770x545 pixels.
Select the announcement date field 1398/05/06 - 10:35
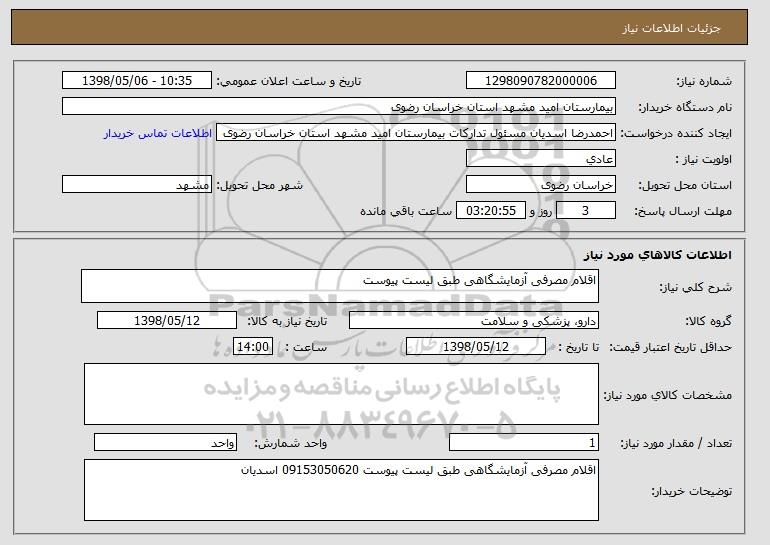pyautogui.click(x=137, y=81)
